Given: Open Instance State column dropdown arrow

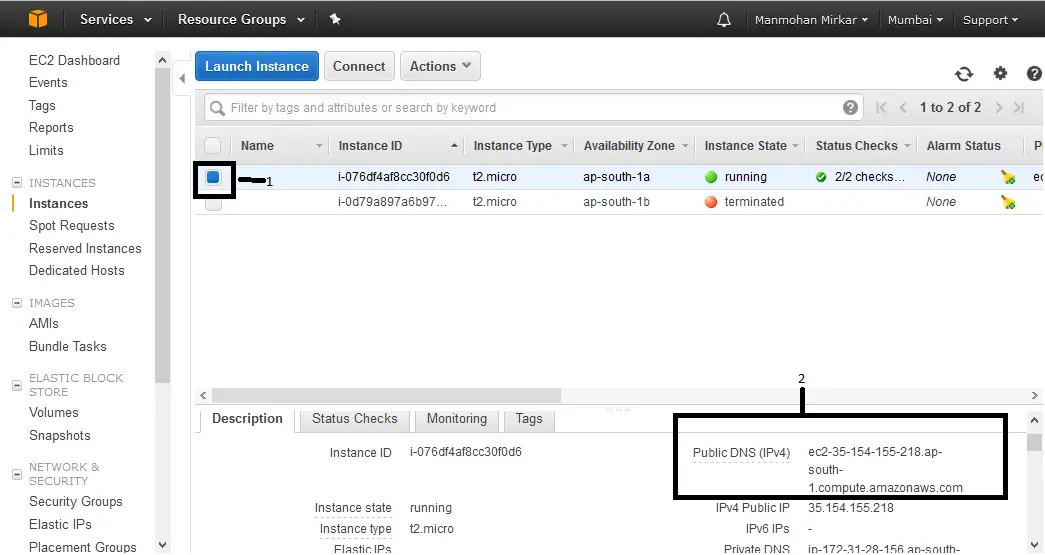Looking at the screenshot, I should [x=796, y=146].
